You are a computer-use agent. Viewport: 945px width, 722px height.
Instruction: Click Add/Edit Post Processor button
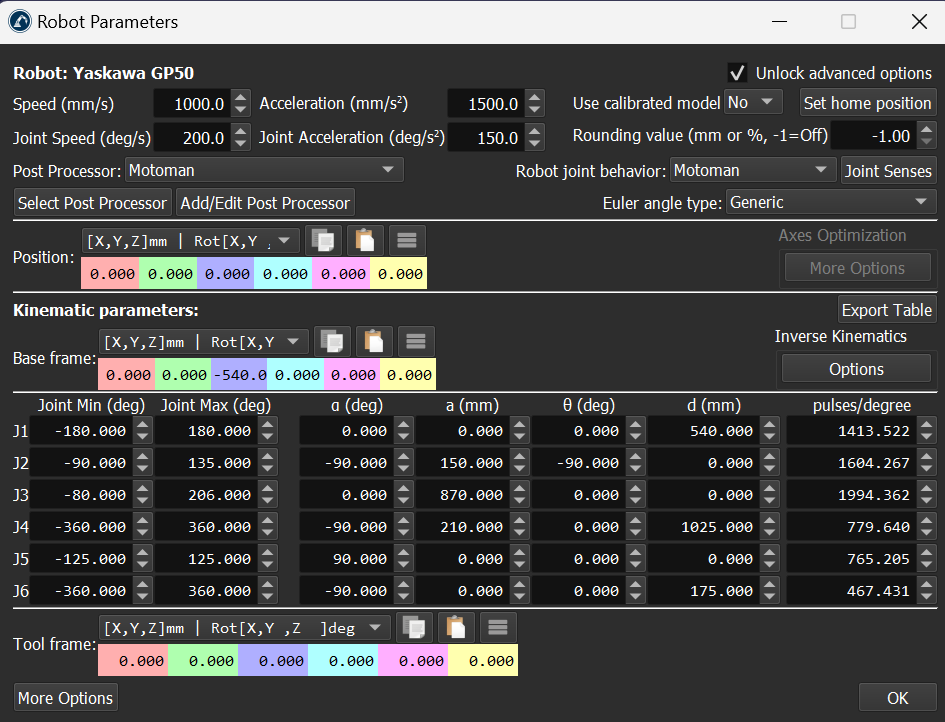[x=265, y=203]
